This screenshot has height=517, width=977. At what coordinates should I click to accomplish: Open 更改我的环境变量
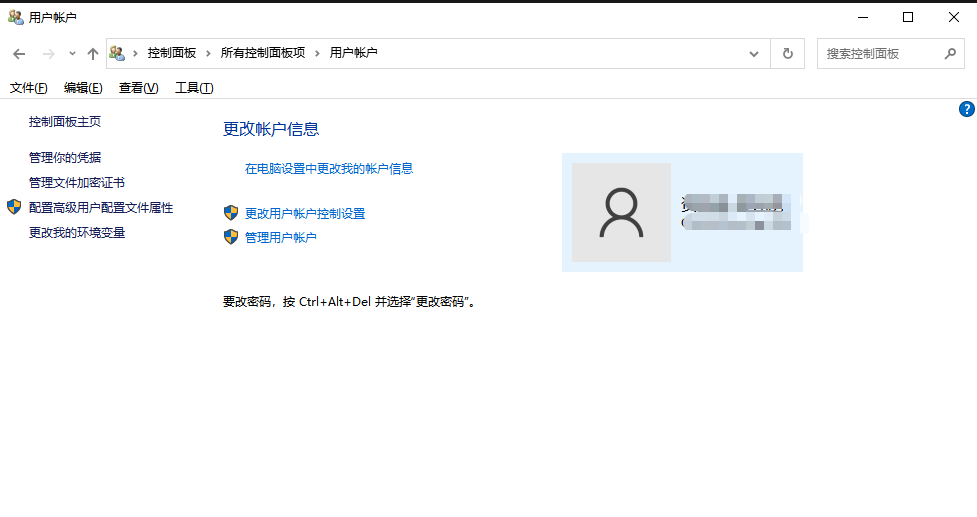77,232
